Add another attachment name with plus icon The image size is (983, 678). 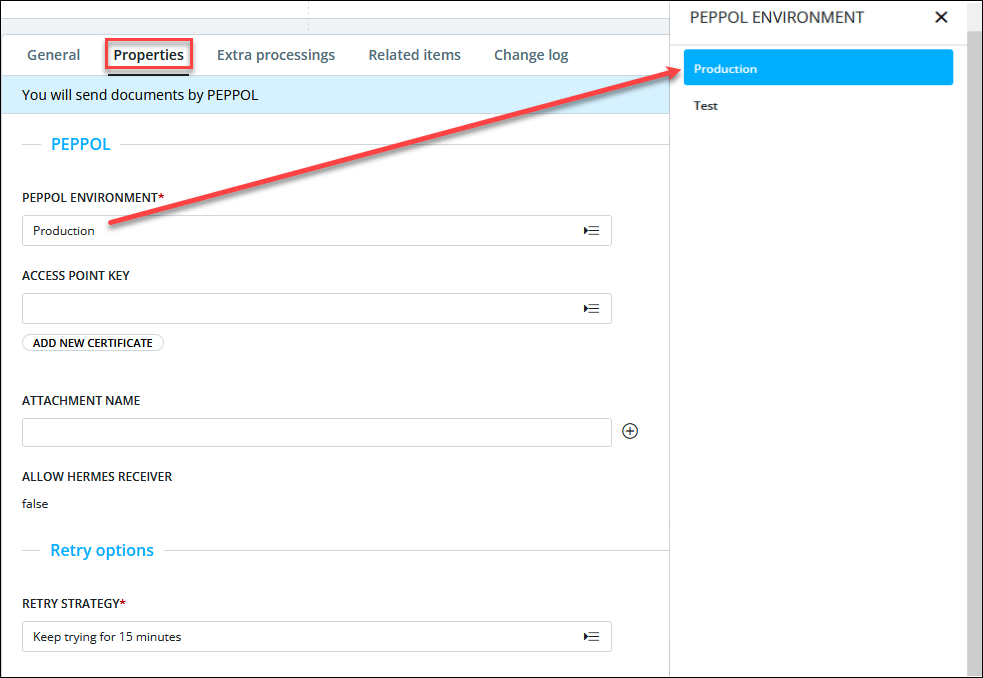click(630, 432)
